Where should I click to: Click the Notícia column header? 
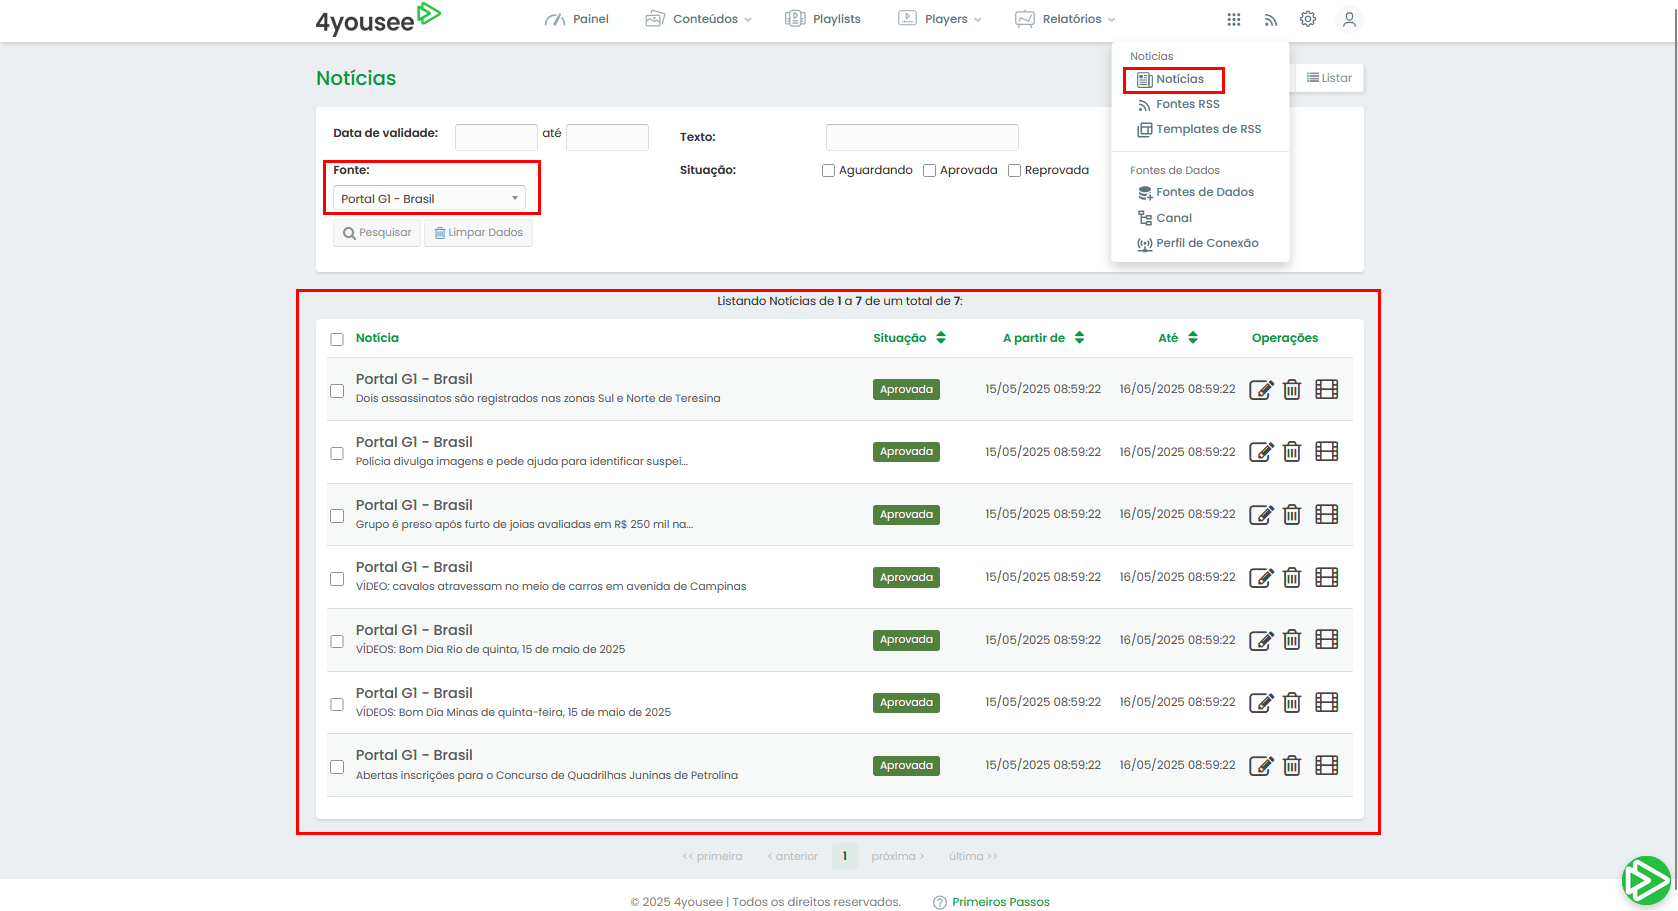[377, 338]
